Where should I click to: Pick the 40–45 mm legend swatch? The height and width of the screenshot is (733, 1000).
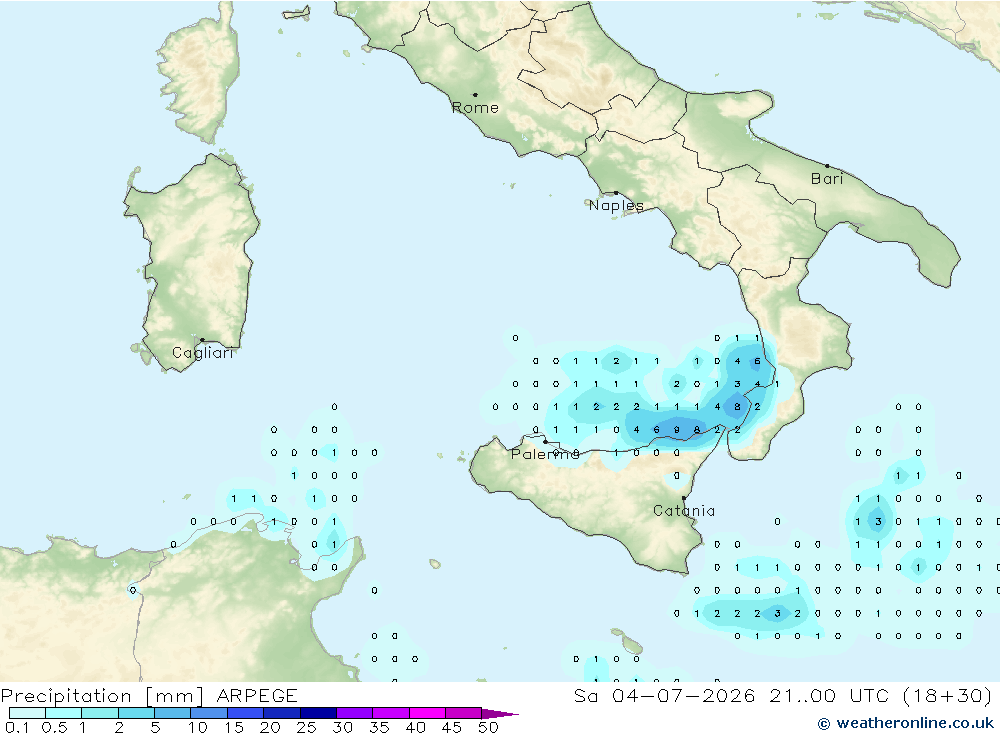pos(427,713)
